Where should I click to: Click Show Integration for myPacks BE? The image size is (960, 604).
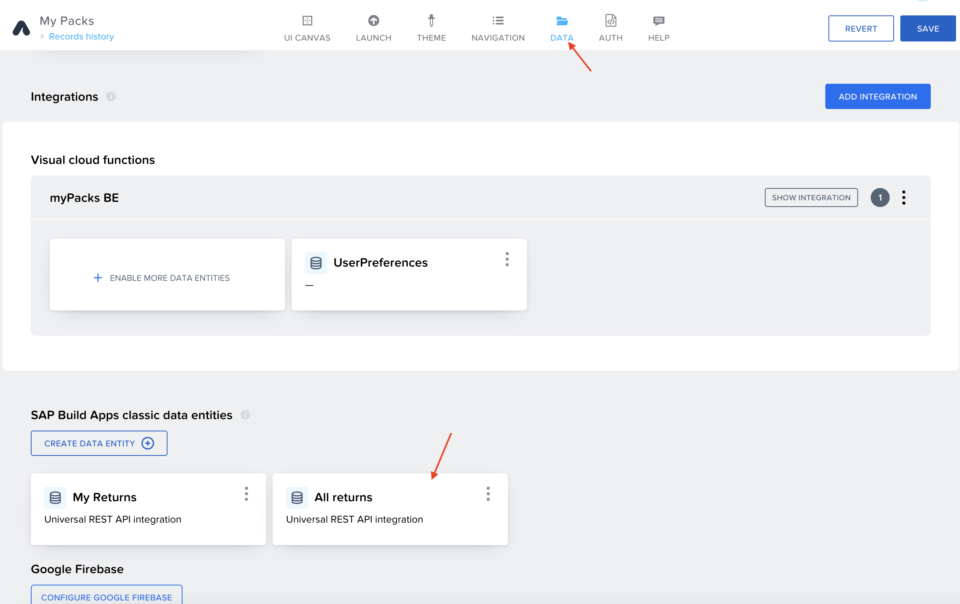coord(811,198)
